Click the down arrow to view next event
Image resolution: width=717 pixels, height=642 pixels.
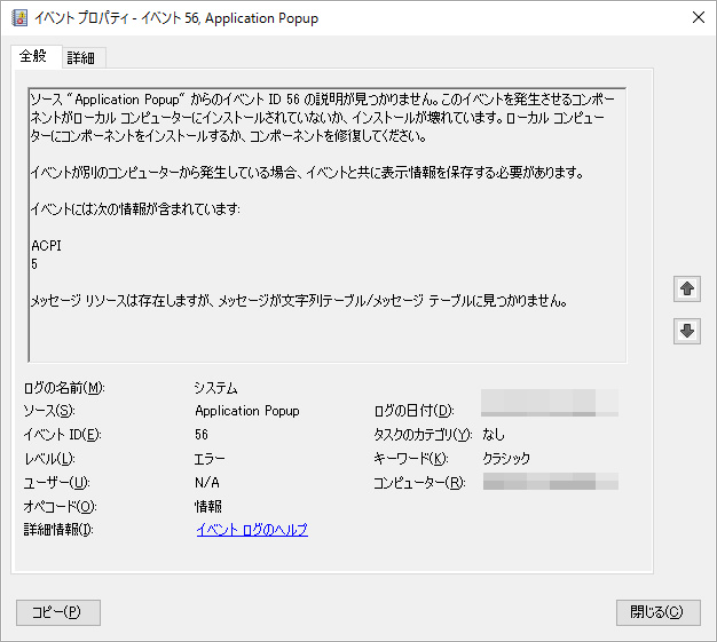click(x=687, y=331)
